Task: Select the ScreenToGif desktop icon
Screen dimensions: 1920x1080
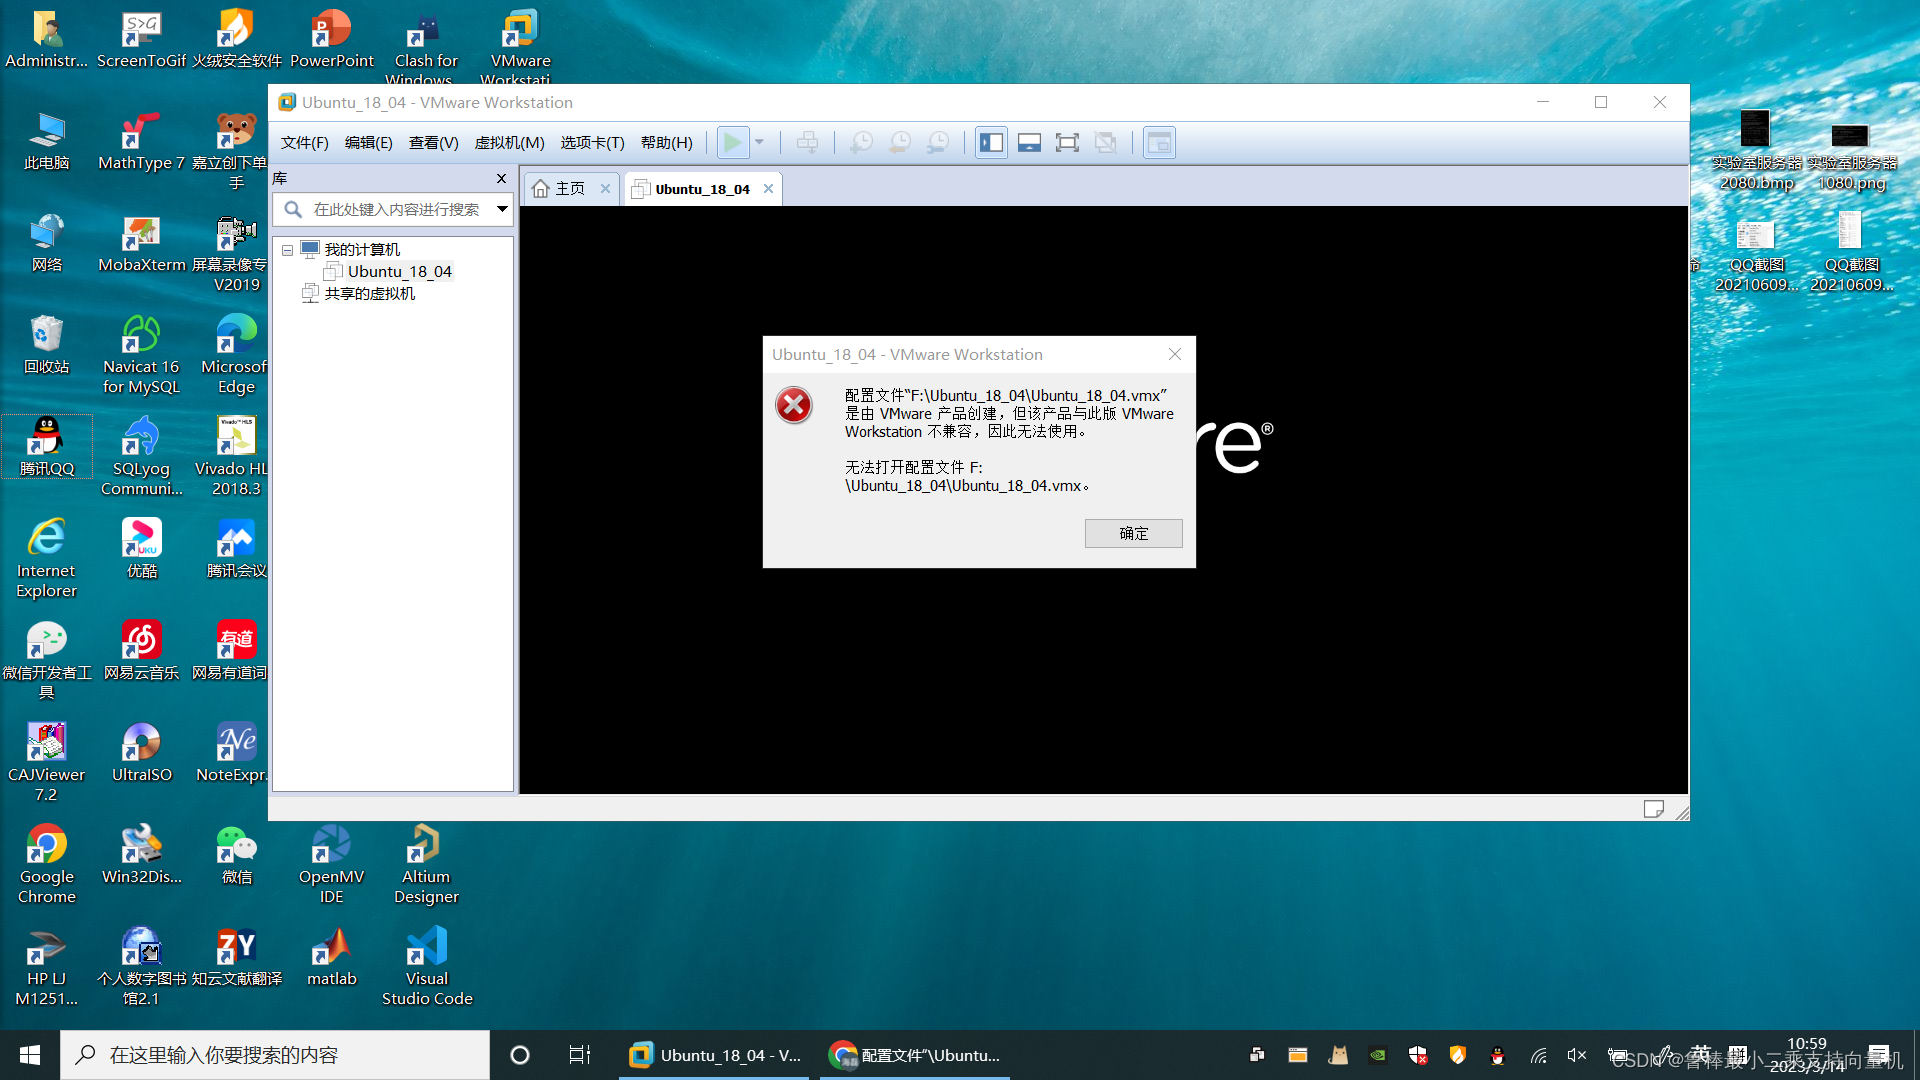Action: tap(141, 39)
